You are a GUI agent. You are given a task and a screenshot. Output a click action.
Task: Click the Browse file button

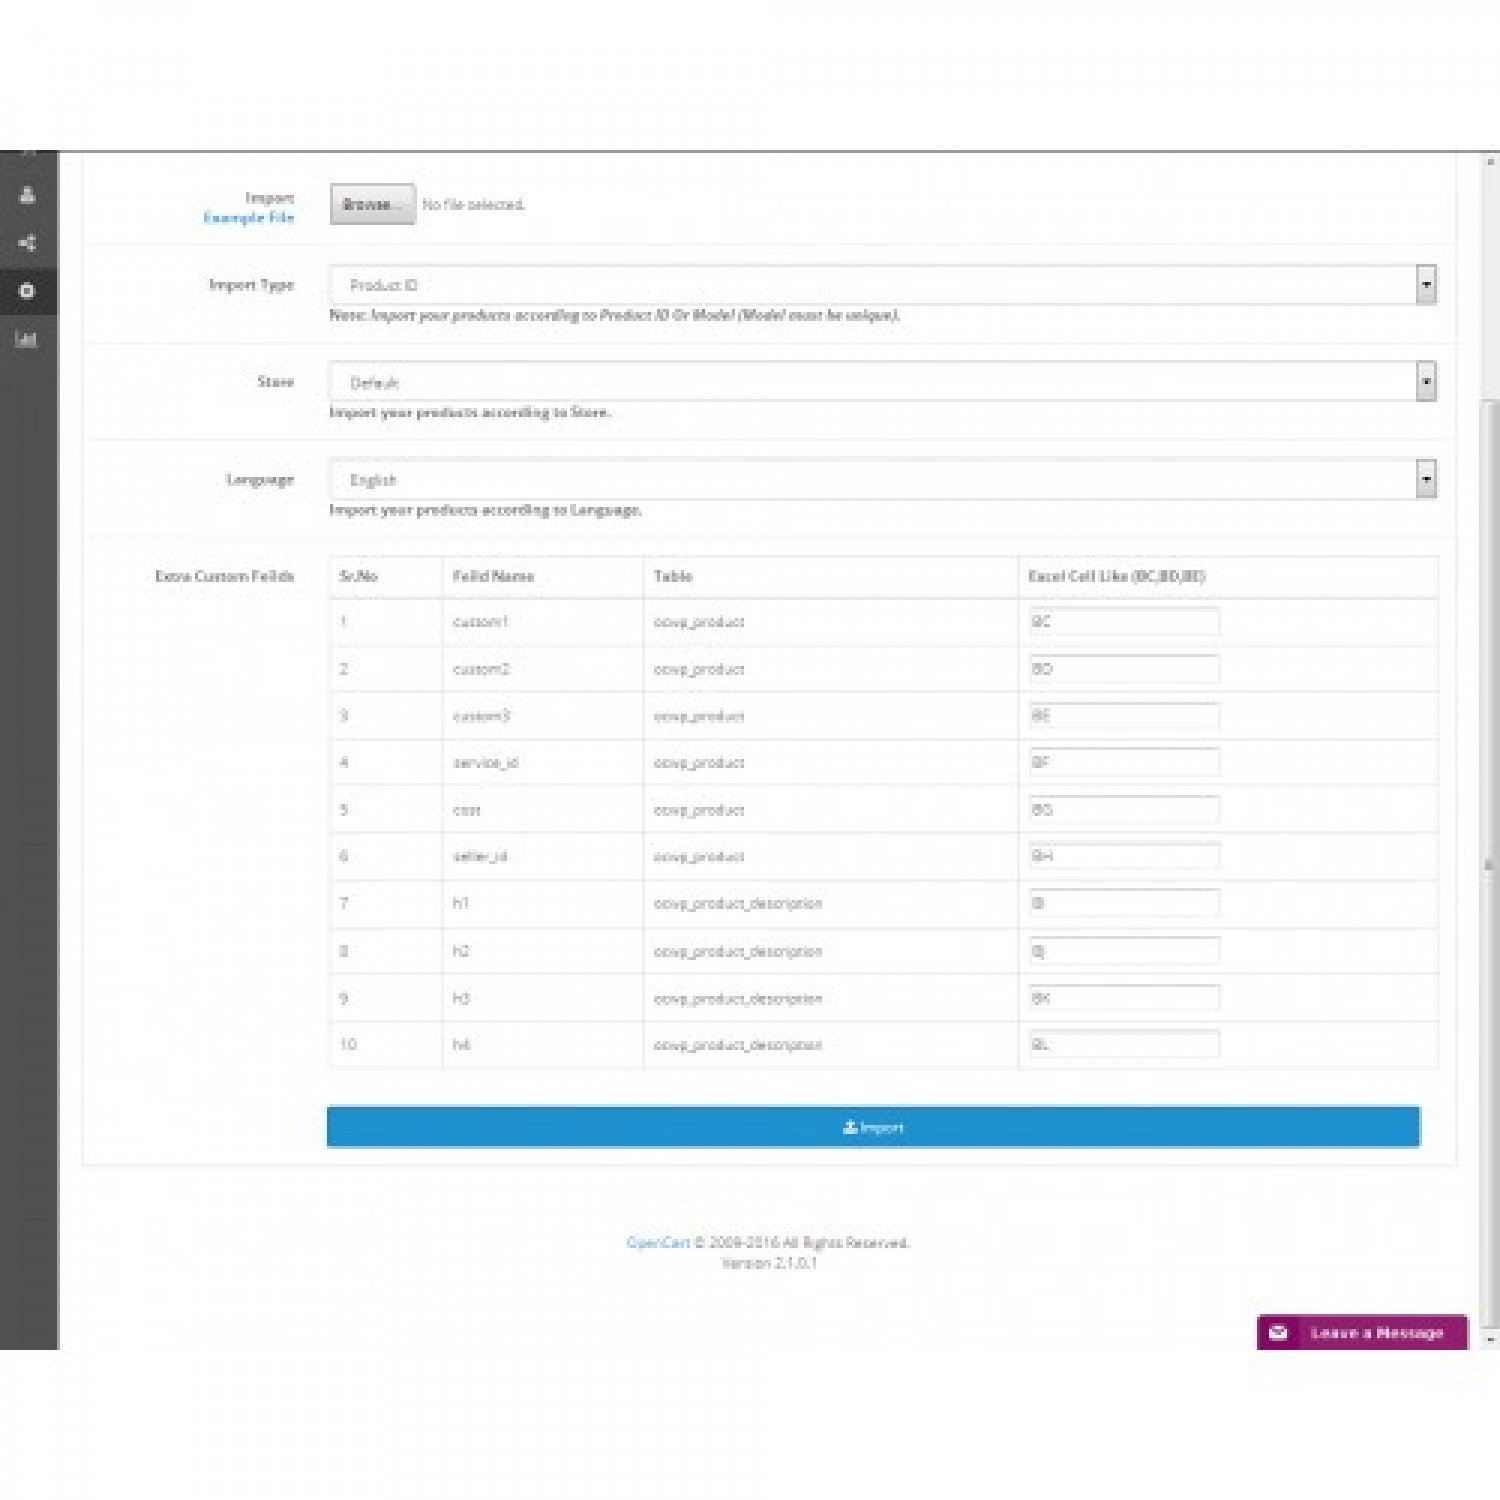click(372, 204)
